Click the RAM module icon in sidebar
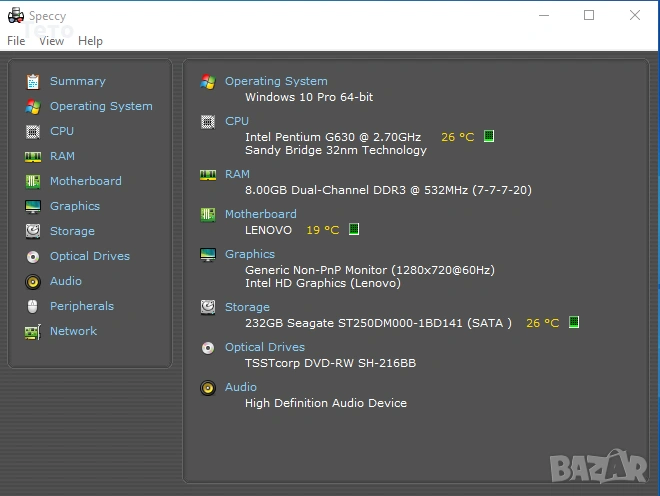Image resolution: width=660 pixels, height=496 pixels. (x=33, y=156)
